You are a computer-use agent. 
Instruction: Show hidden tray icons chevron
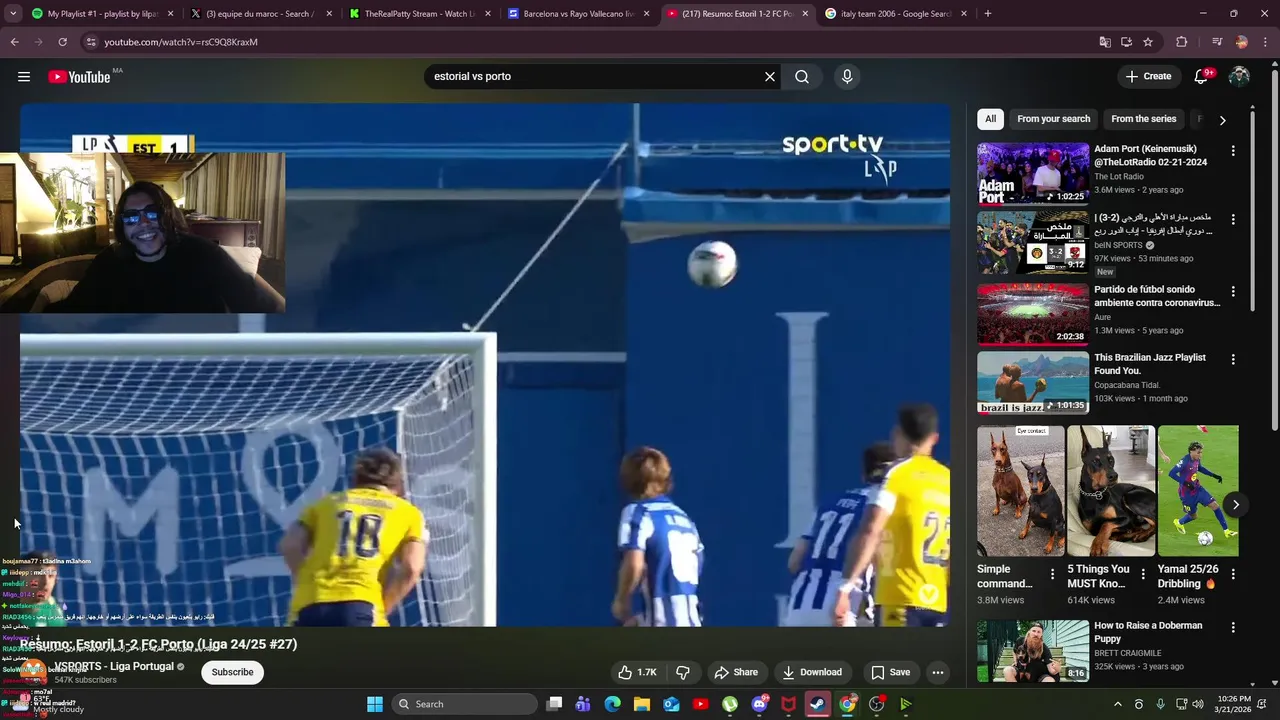pyautogui.click(x=1117, y=704)
